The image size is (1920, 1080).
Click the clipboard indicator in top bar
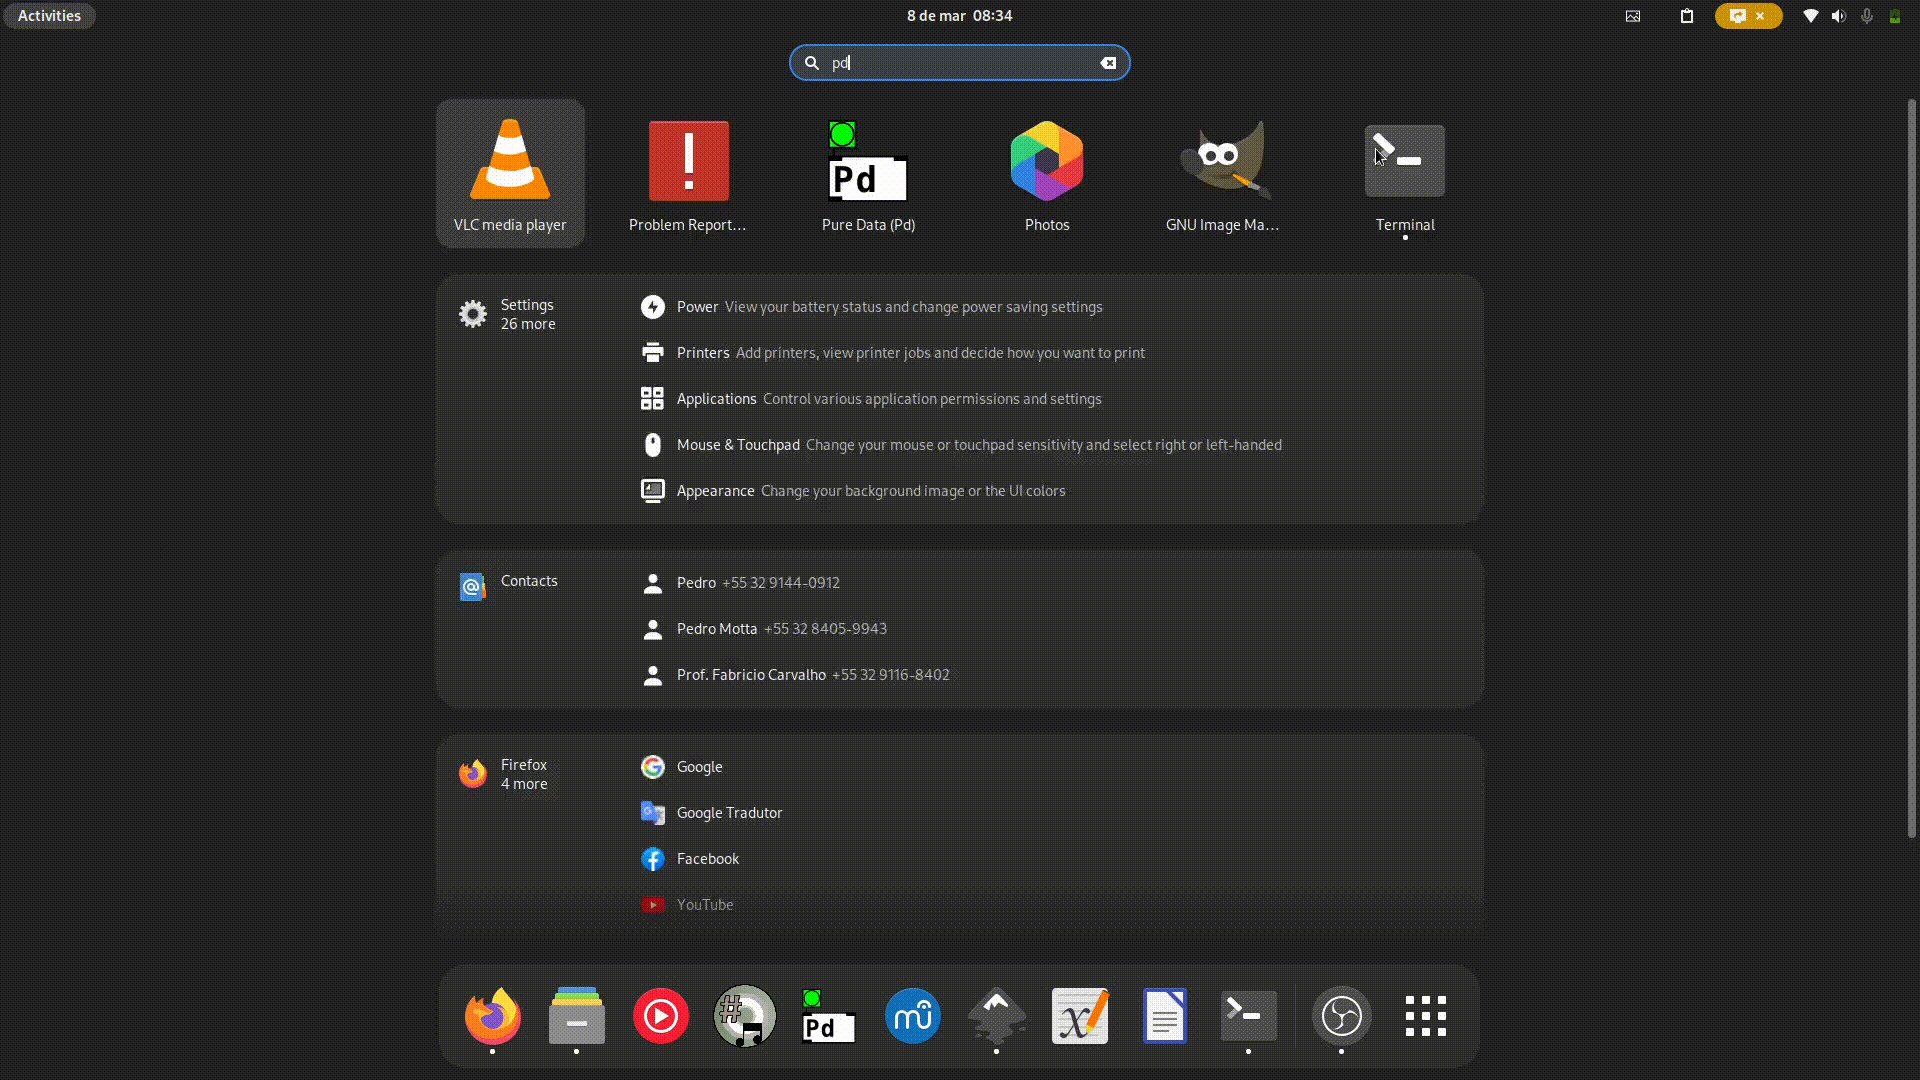(x=1687, y=16)
